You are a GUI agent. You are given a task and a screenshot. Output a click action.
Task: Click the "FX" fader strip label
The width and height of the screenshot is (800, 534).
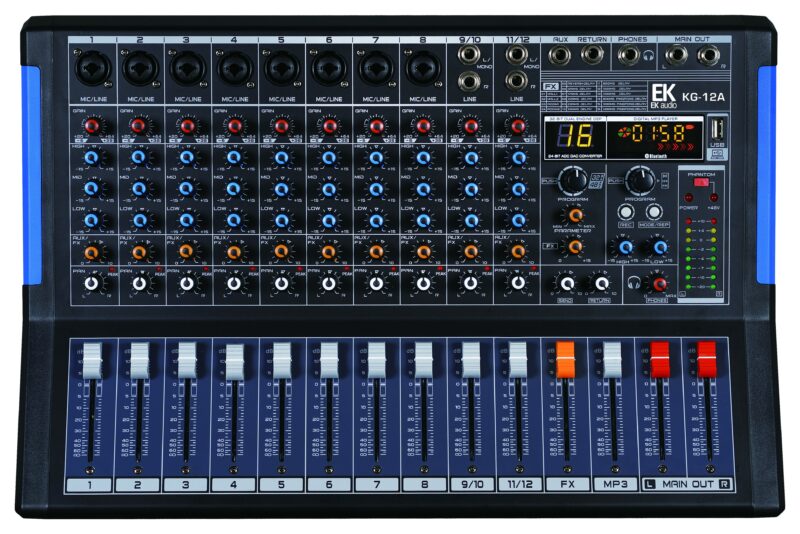click(567, 484)
